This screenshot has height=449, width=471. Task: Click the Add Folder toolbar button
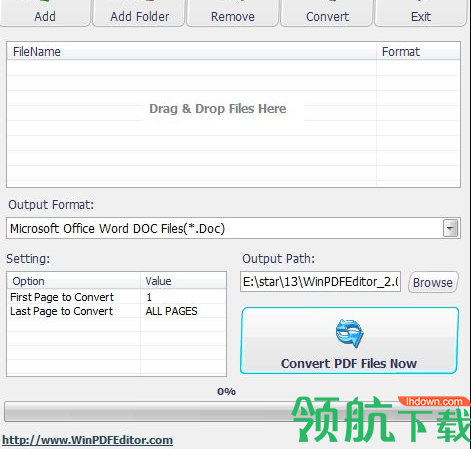click(x=139, y=13)
